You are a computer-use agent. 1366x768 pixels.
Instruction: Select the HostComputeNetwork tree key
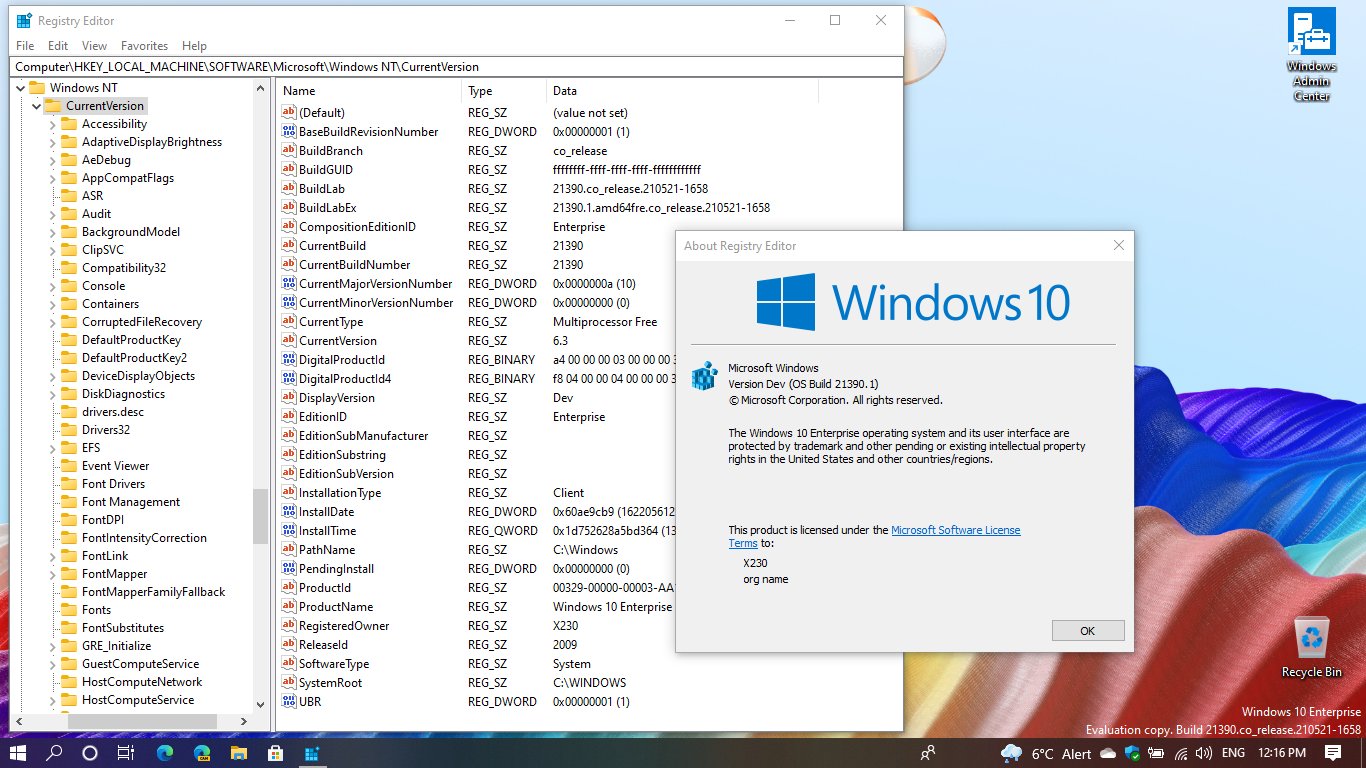(x=142, y=682)
